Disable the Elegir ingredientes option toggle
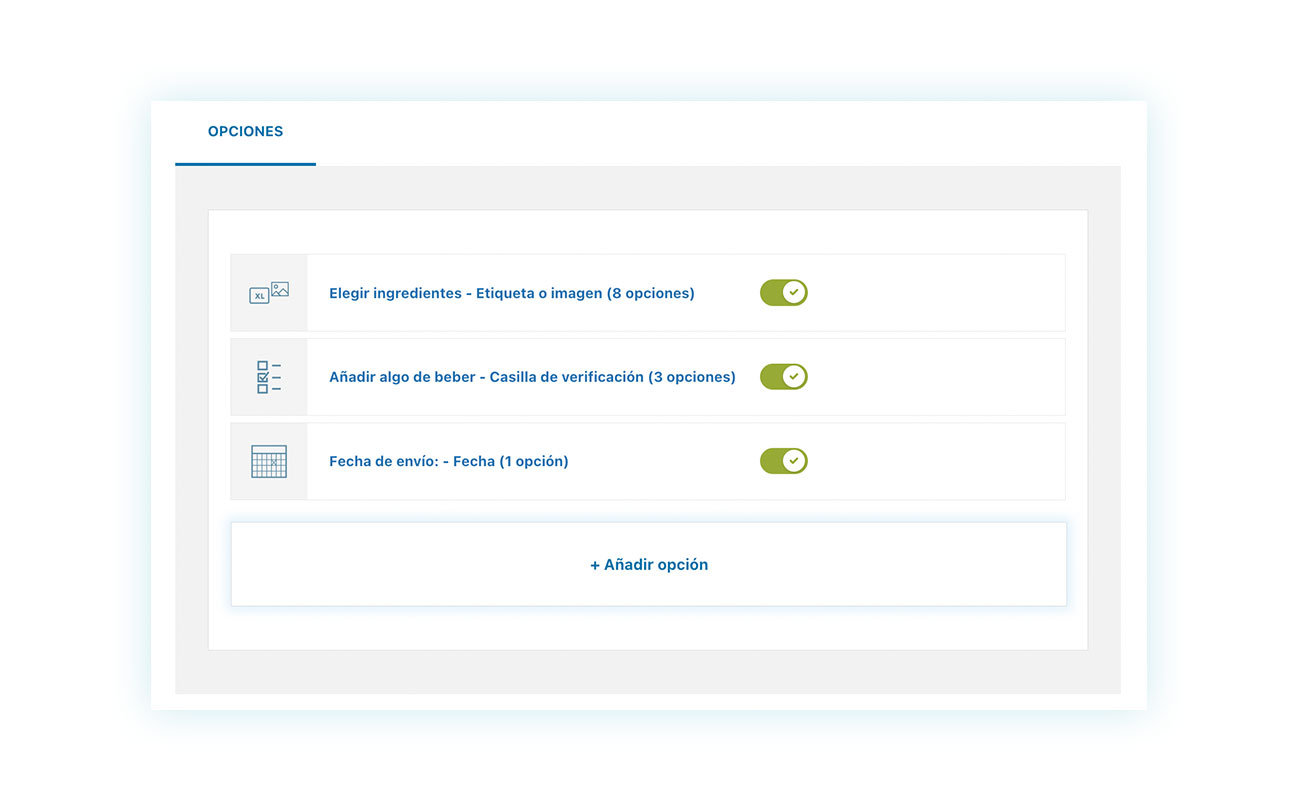The image size is (1300, 811). [783, 293]
